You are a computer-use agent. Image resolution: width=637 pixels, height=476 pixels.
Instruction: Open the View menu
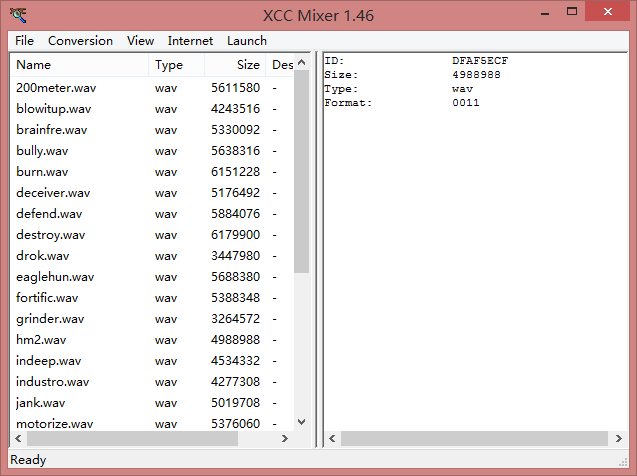point(140,41)
